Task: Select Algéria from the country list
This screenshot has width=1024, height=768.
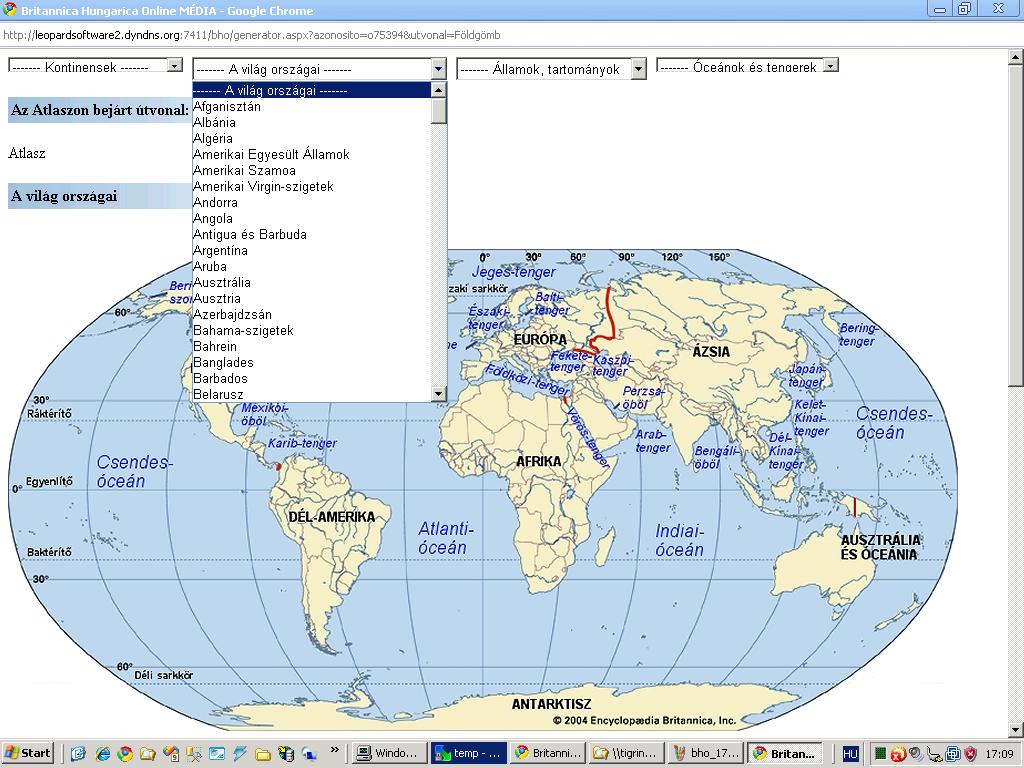Action: (312, 138)
